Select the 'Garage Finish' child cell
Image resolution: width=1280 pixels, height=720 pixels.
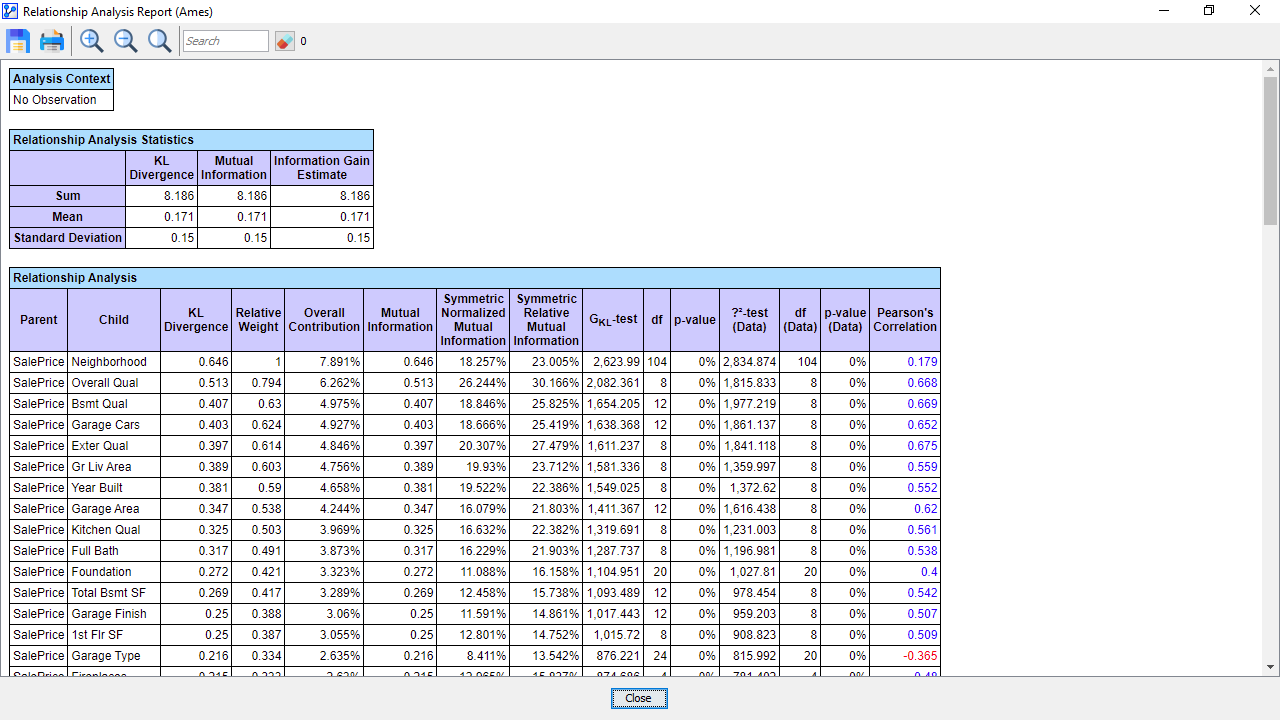(114, 614)
